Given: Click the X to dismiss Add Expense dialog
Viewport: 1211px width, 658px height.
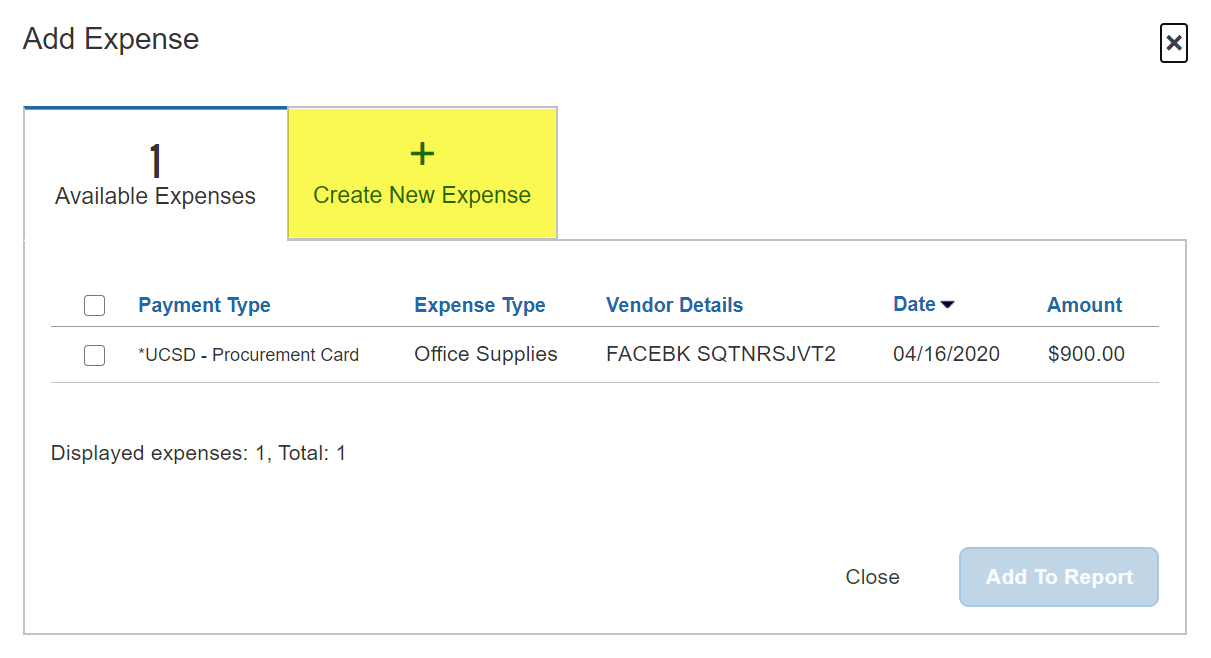Looking at the screenshot, I should click(x=1173, y=43).
